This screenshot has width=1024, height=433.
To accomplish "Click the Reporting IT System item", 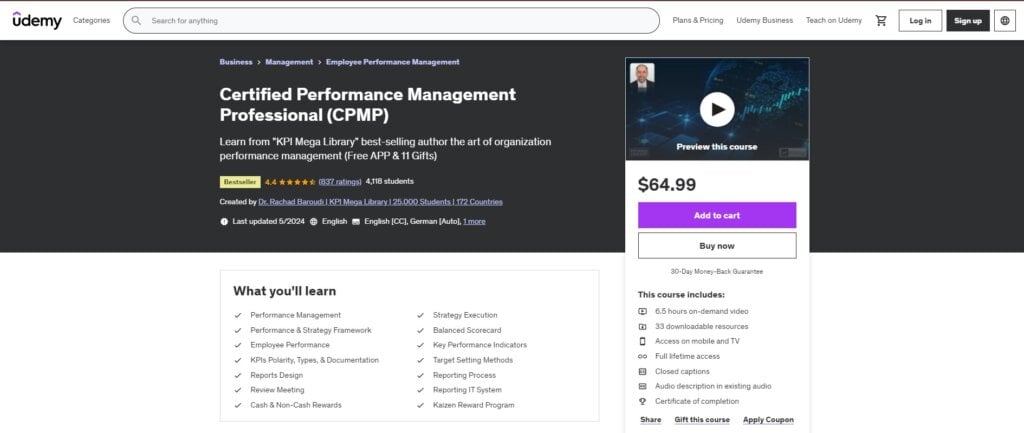I will [x=467, y=390].
